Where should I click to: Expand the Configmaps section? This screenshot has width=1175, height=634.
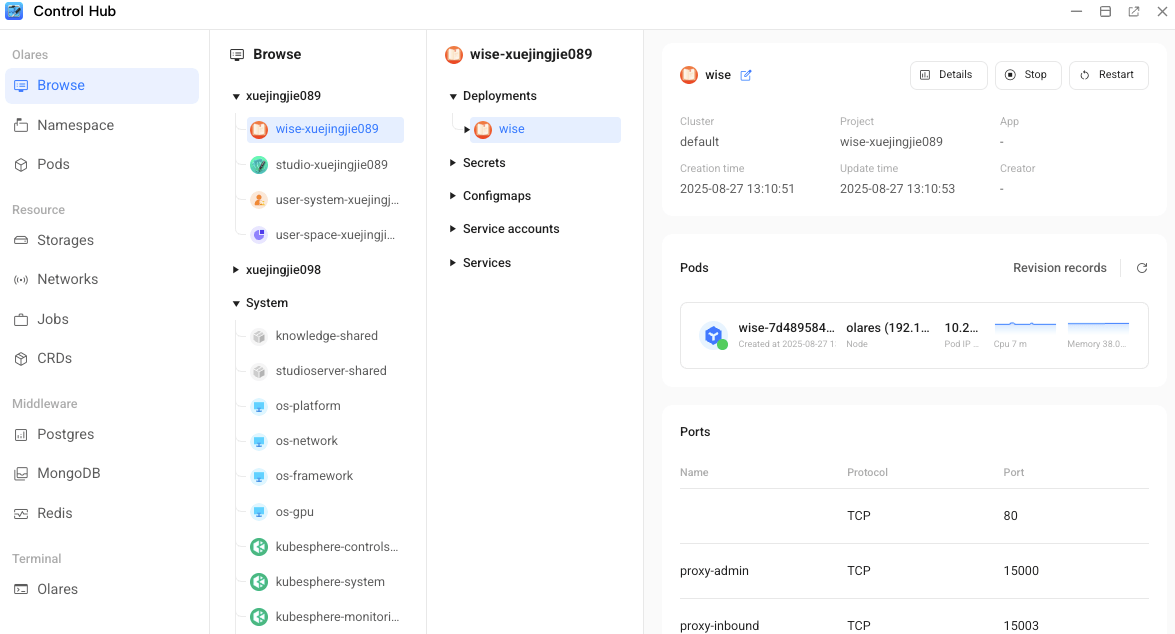click(x=453, y=196)
